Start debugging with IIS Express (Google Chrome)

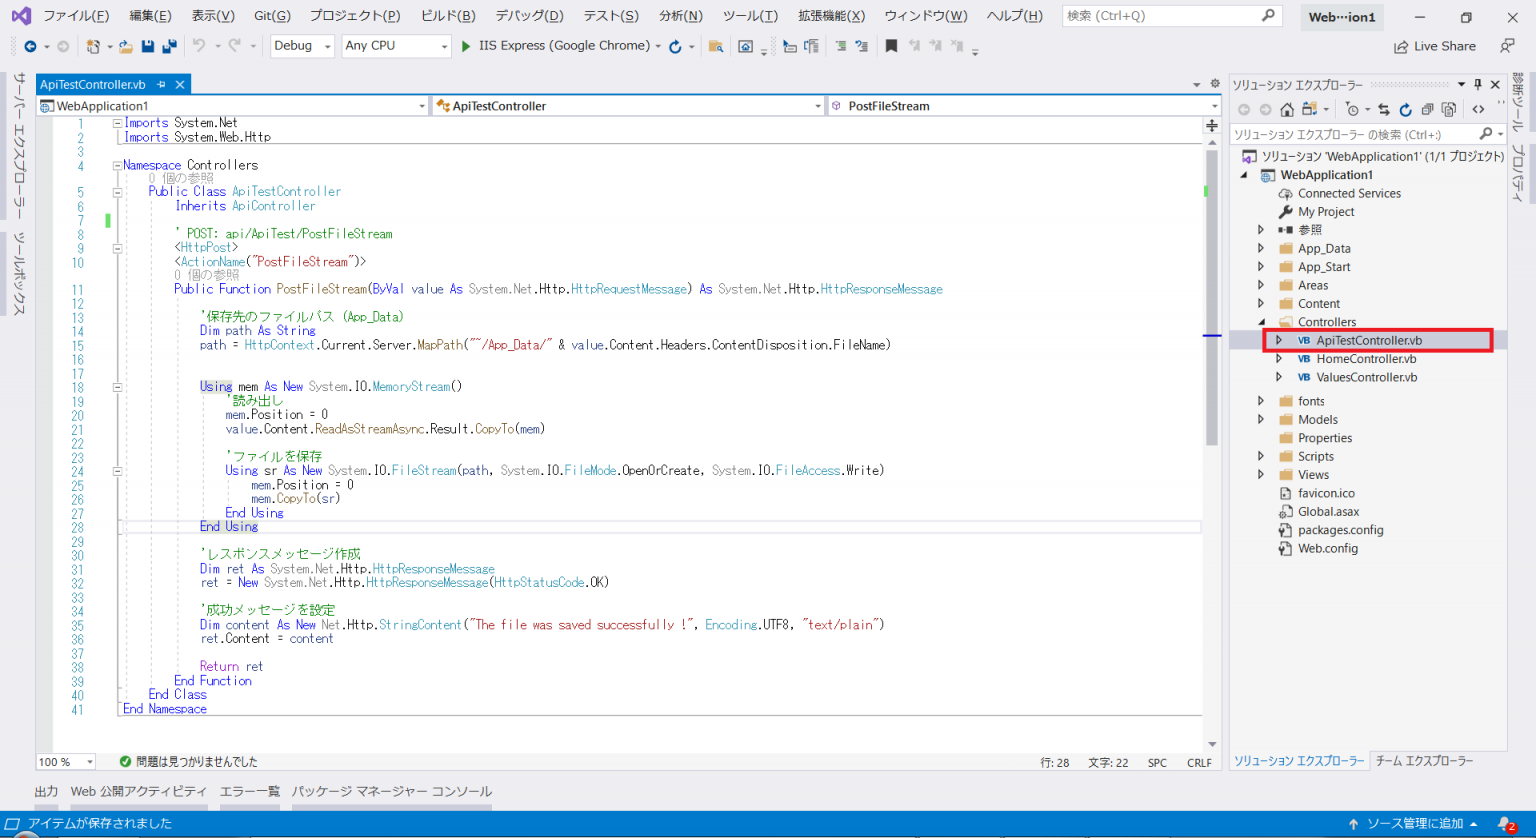tap(466, 46)
